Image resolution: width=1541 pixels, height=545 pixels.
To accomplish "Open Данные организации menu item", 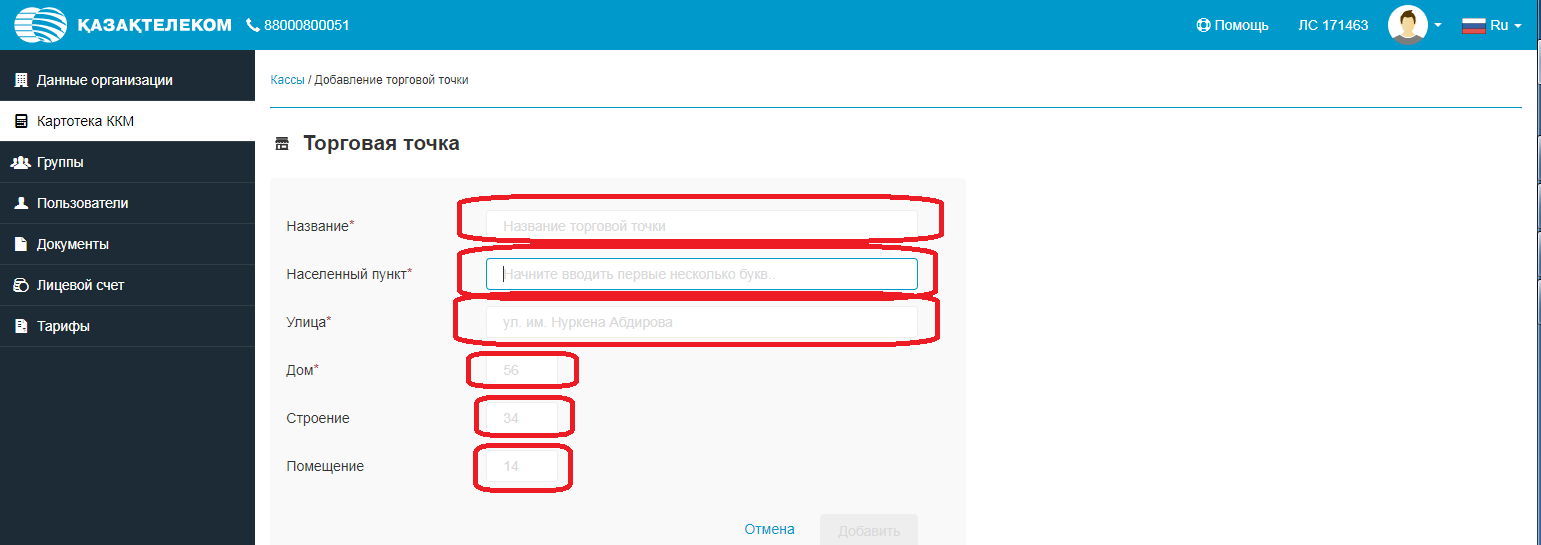I will pyautogui.click(x=127, y=80).
